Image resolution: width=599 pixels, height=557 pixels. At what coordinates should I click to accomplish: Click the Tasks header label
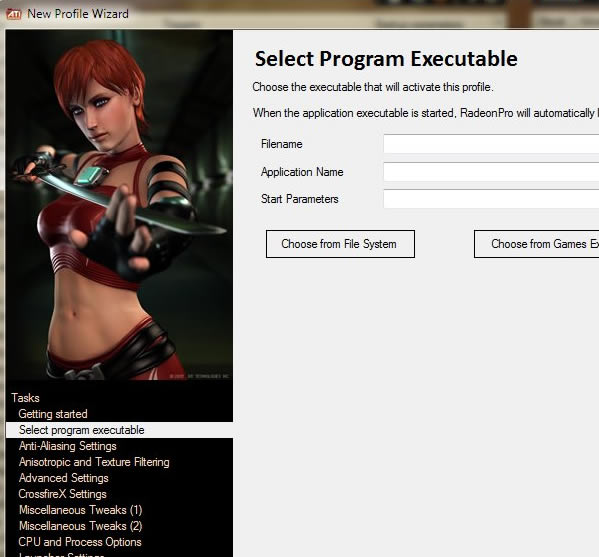(25, 398)
